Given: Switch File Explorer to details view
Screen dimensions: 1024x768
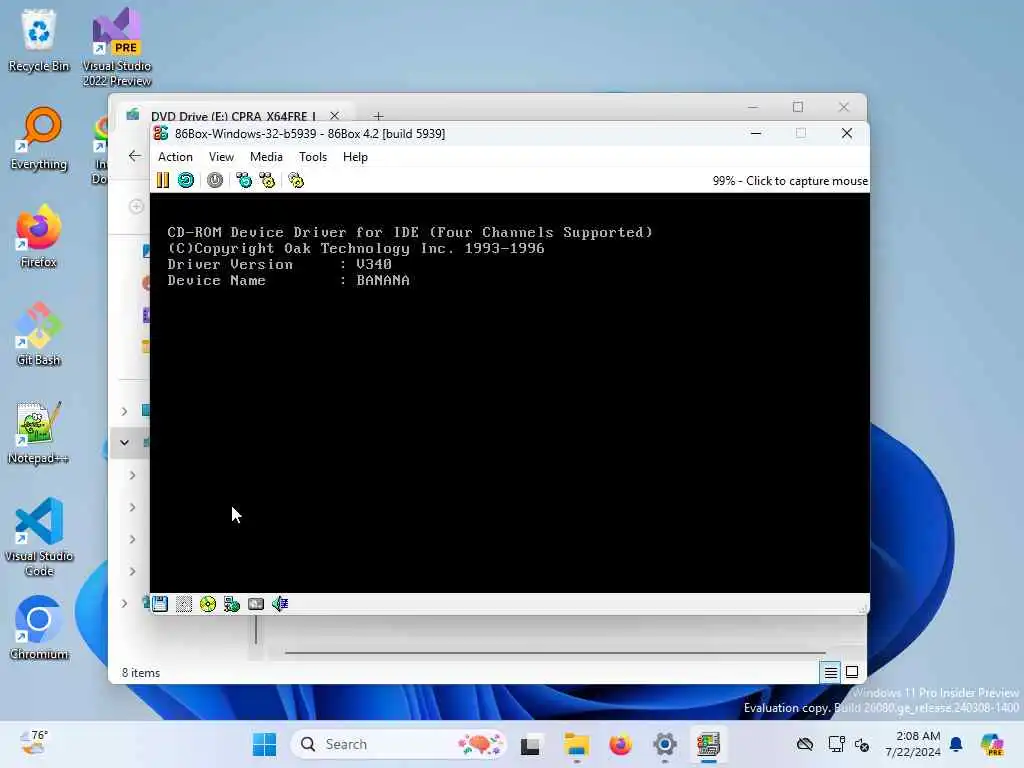Looking at the screenshot, I should click(x=831, y=672).
